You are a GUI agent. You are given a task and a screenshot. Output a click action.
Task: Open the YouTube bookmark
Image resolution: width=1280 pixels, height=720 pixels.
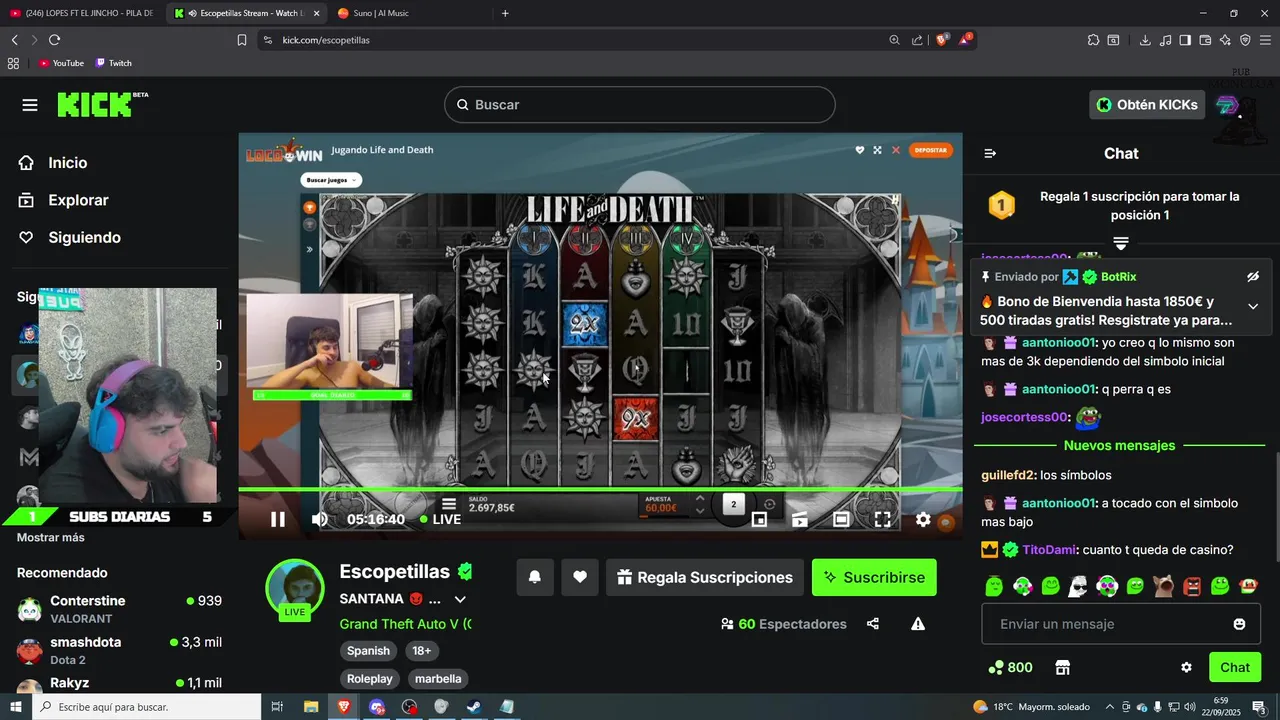click(61, 63)
